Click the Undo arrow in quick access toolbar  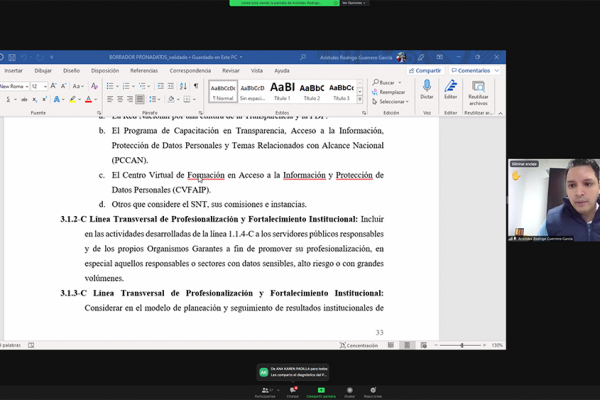click(x=24, y=57)
